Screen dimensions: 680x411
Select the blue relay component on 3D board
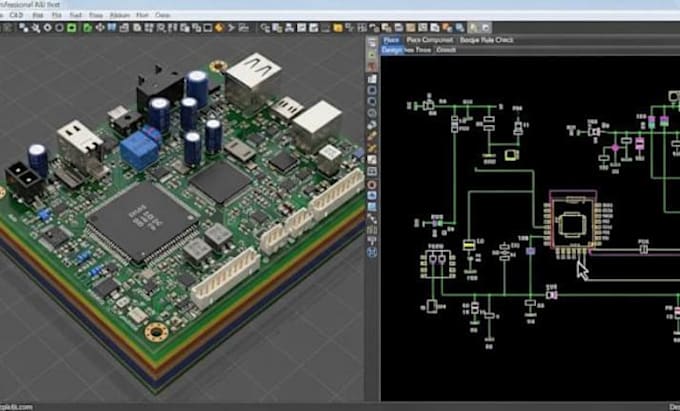coord(139,150)
